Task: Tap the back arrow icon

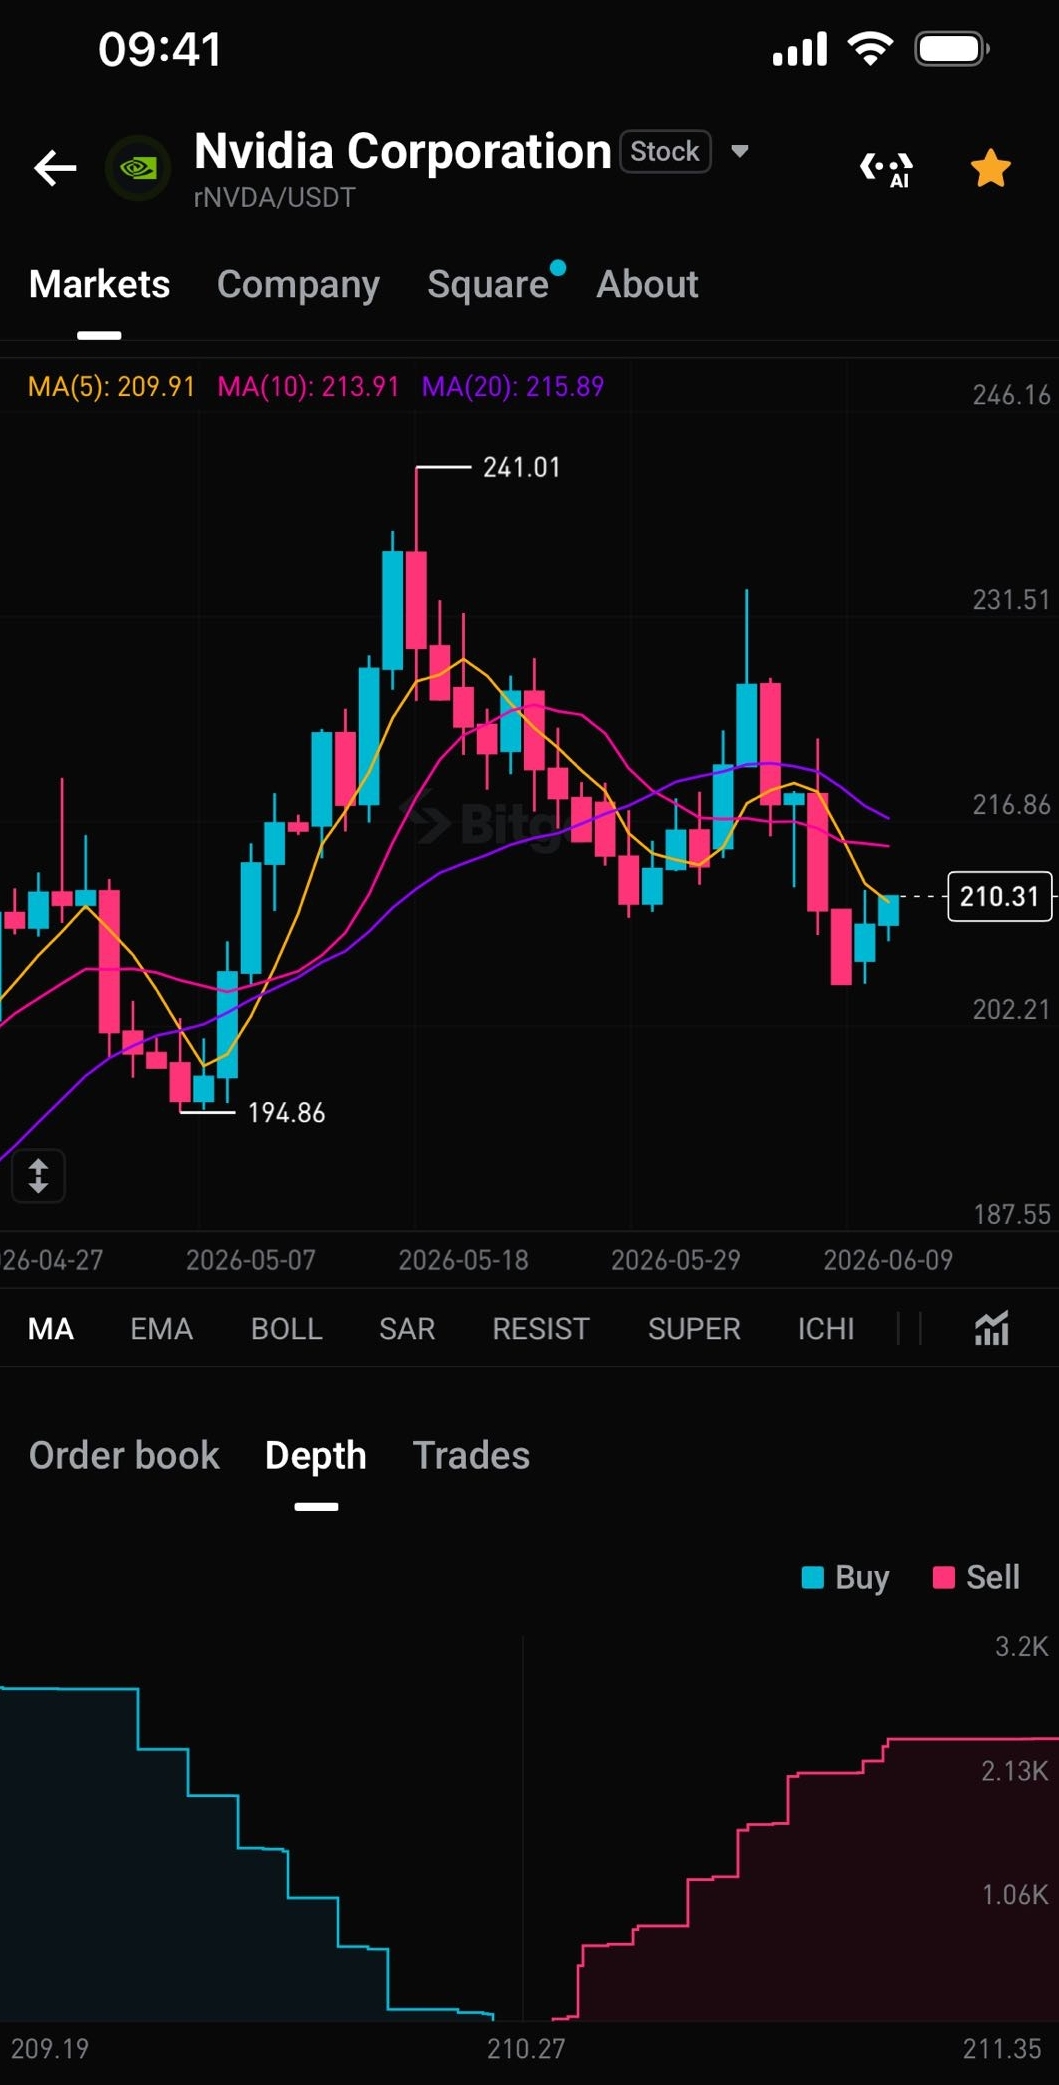Action: click(55, 167)
